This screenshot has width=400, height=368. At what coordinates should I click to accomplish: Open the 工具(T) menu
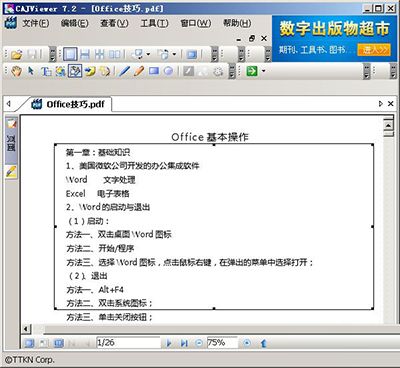click(x=154, y=23)
